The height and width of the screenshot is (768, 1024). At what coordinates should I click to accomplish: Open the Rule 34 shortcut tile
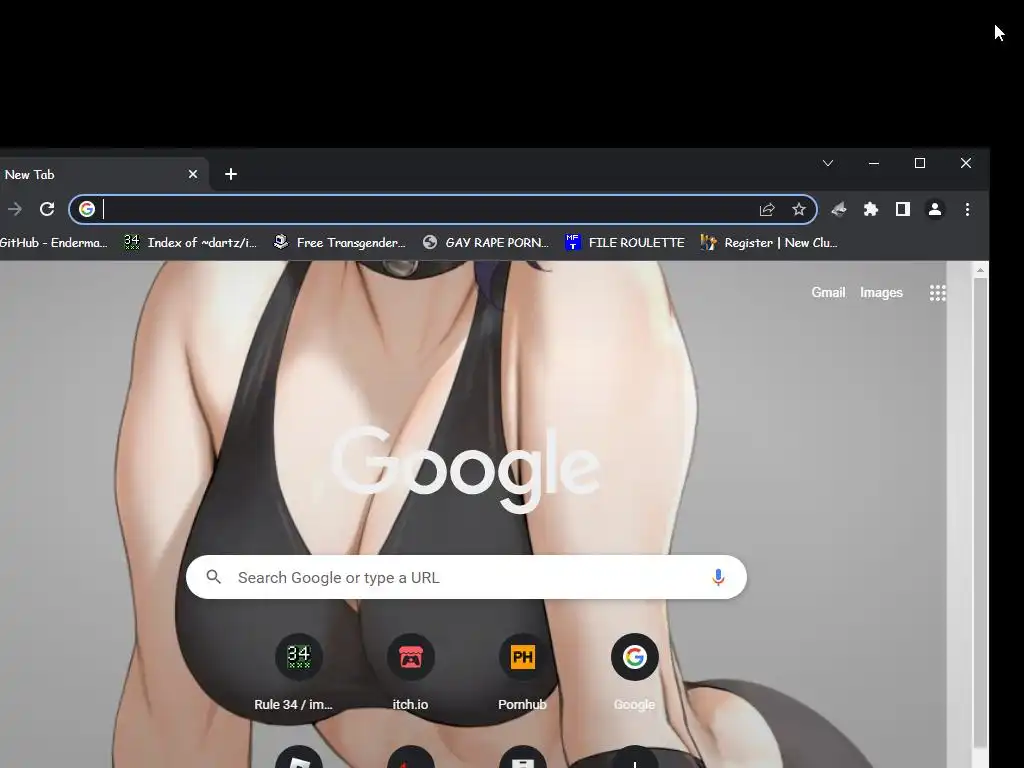coord(298,673)
